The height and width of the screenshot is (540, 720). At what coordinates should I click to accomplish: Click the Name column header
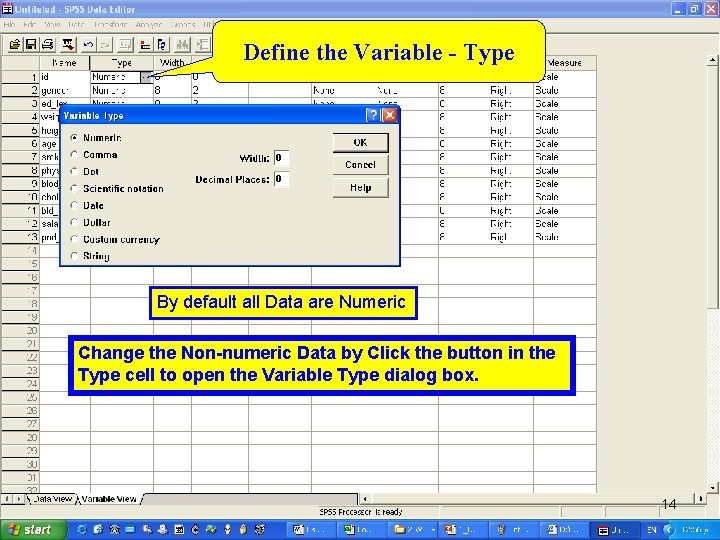65,63
